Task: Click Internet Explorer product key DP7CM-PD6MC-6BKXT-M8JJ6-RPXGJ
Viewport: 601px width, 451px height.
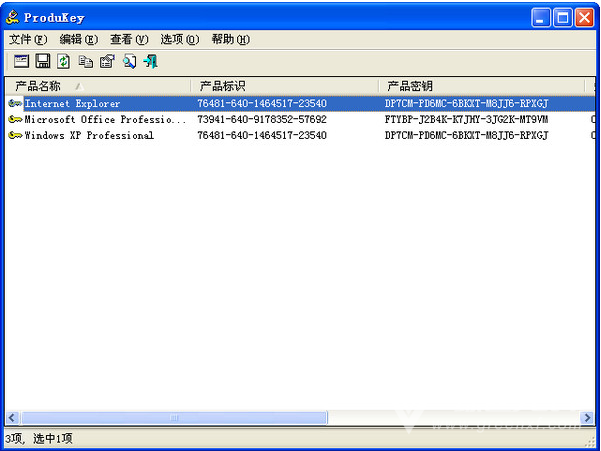Action: (x=466, y=103)
